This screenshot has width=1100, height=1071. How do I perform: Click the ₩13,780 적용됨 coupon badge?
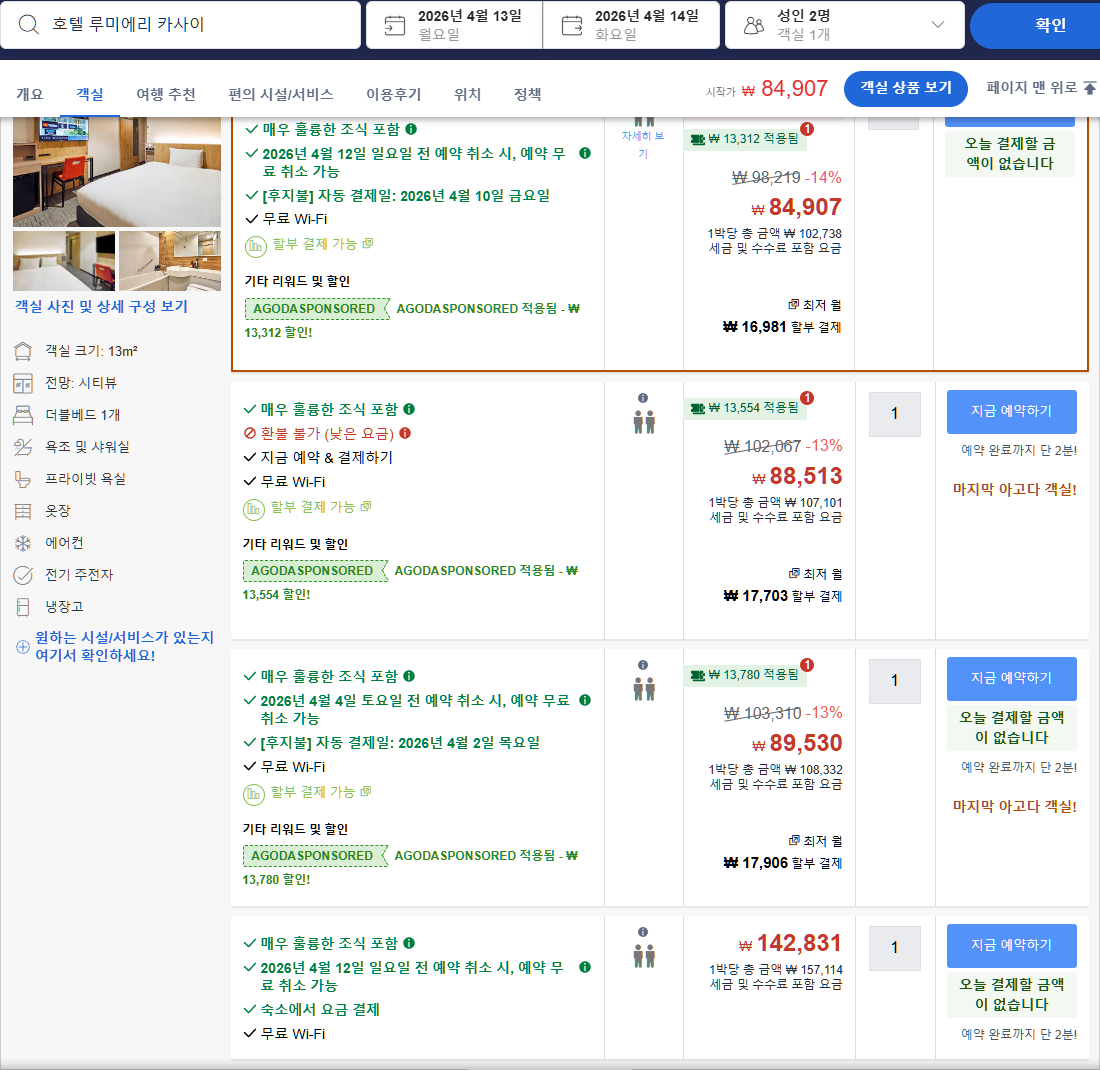click(745, 675)
